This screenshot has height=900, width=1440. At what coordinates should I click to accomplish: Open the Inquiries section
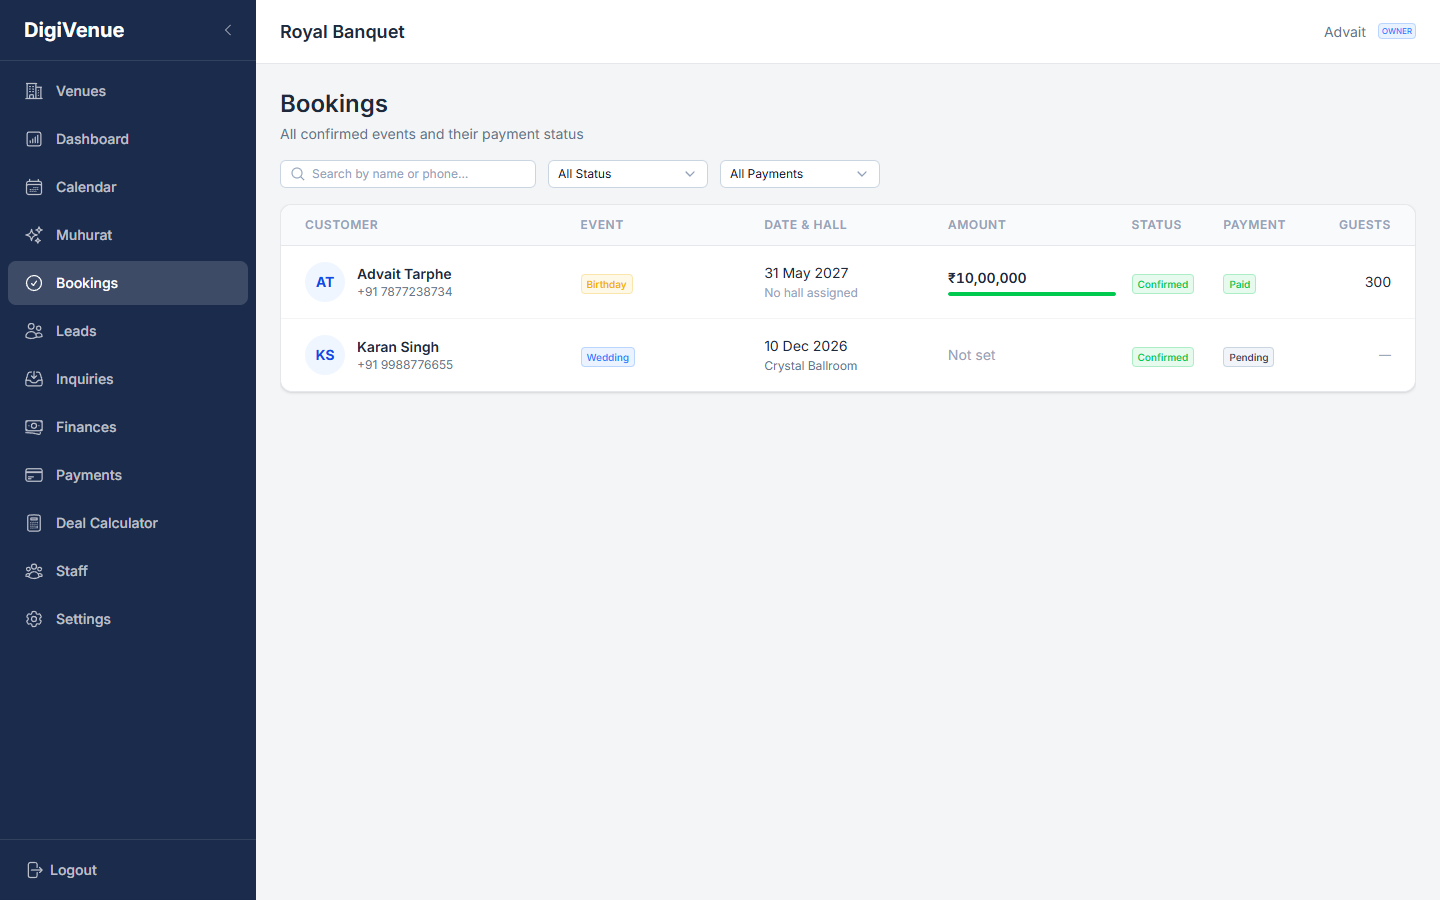128,379
